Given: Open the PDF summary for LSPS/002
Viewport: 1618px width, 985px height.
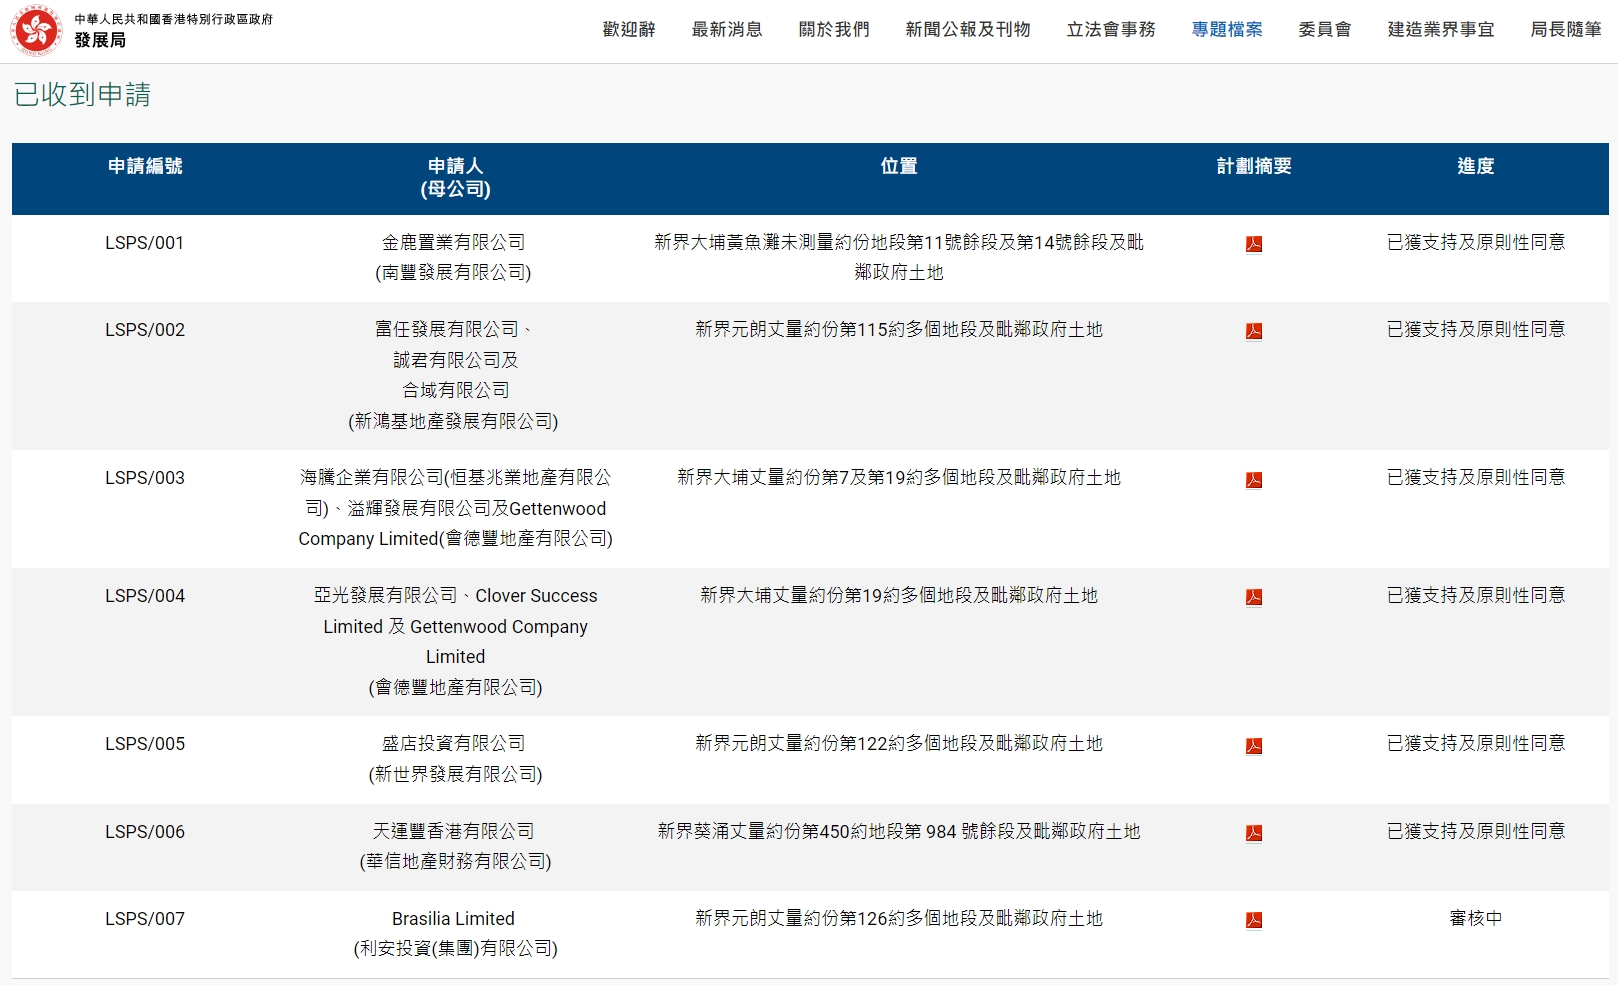Looking at the screenshot, I should click(1253, 331).
